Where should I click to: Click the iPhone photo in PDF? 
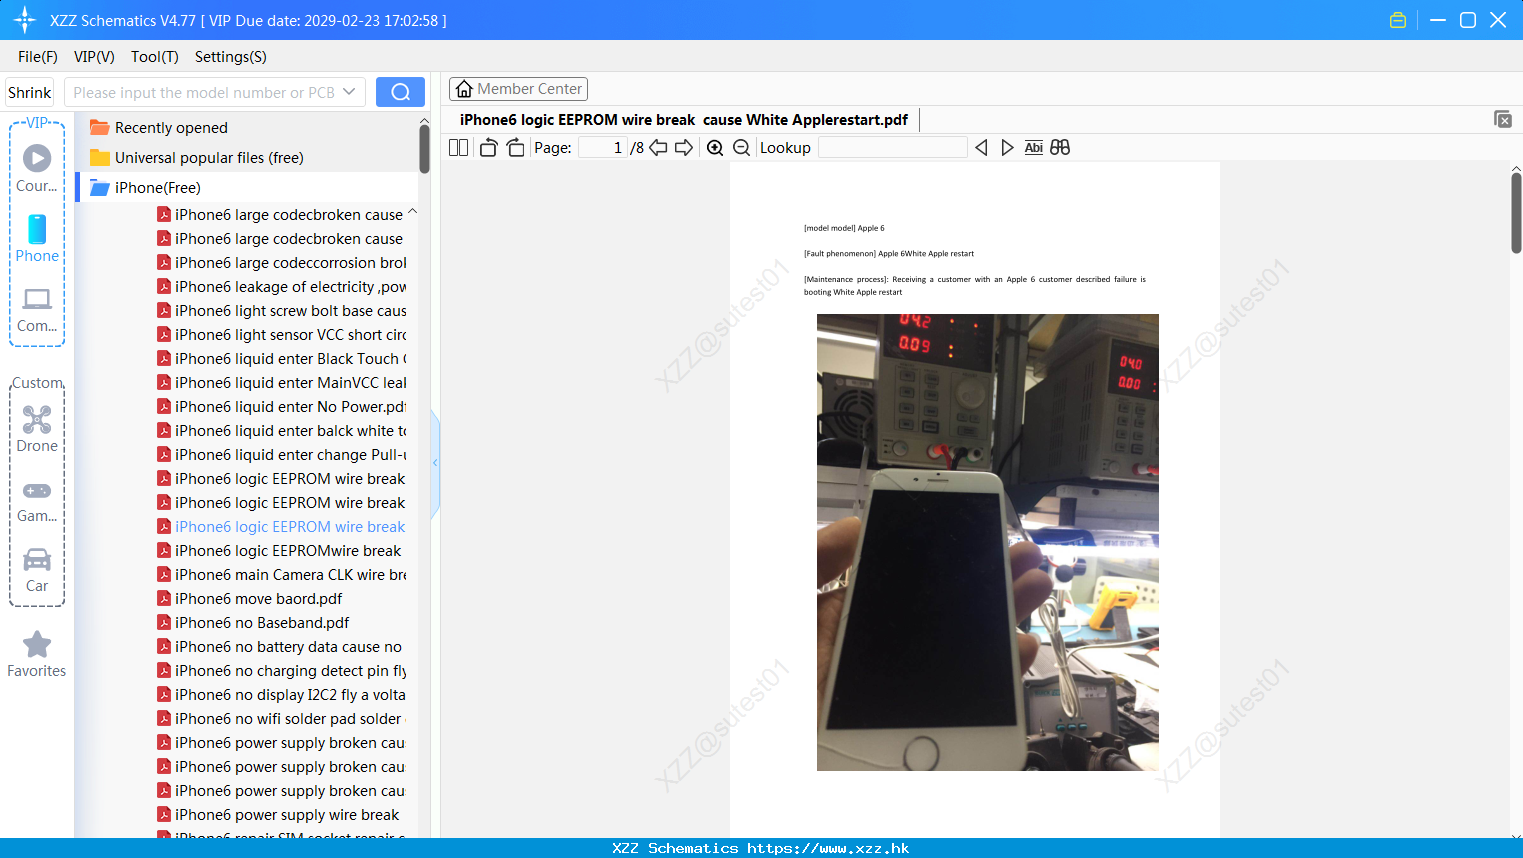tap(988, 542)
